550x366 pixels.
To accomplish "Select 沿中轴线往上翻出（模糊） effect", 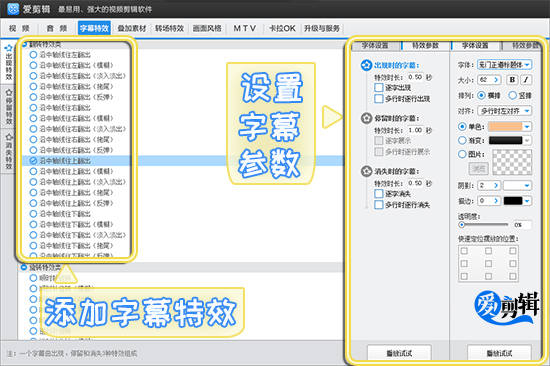I will coord(72,171).
